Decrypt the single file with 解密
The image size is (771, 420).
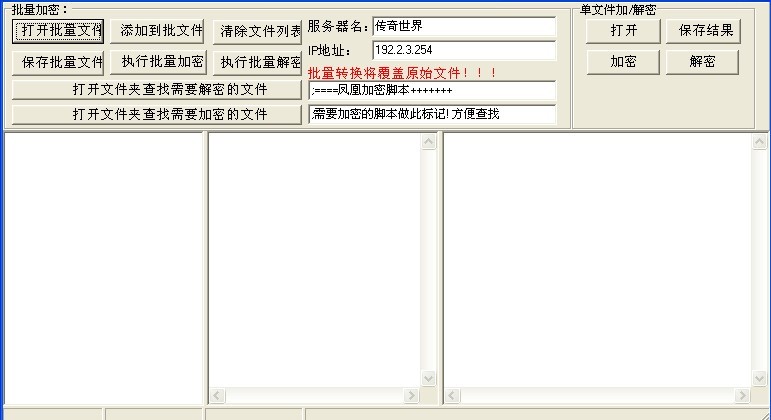[x=703, y=62]
